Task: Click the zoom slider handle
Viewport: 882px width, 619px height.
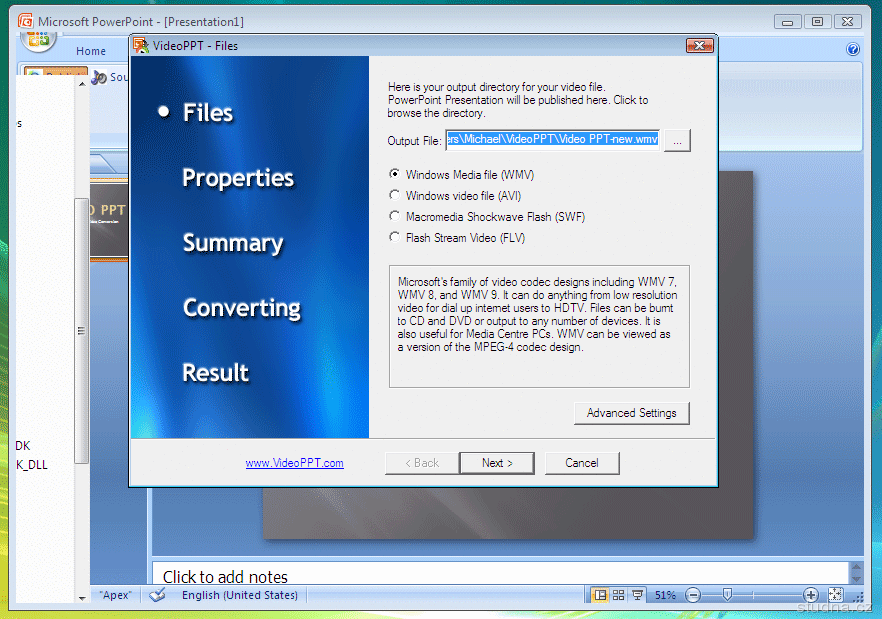Action: click(x=727, y=595)
